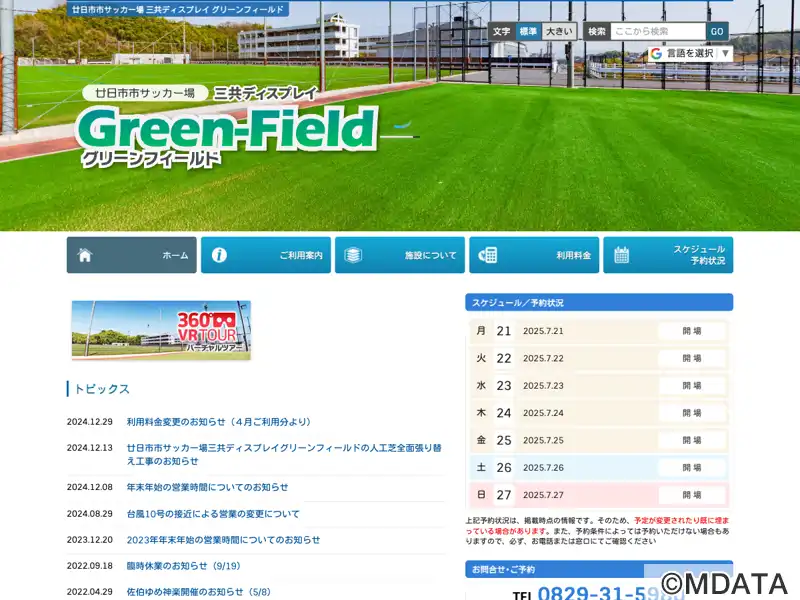Click the topic date 2024.08.29

click(x=90, y=514)
